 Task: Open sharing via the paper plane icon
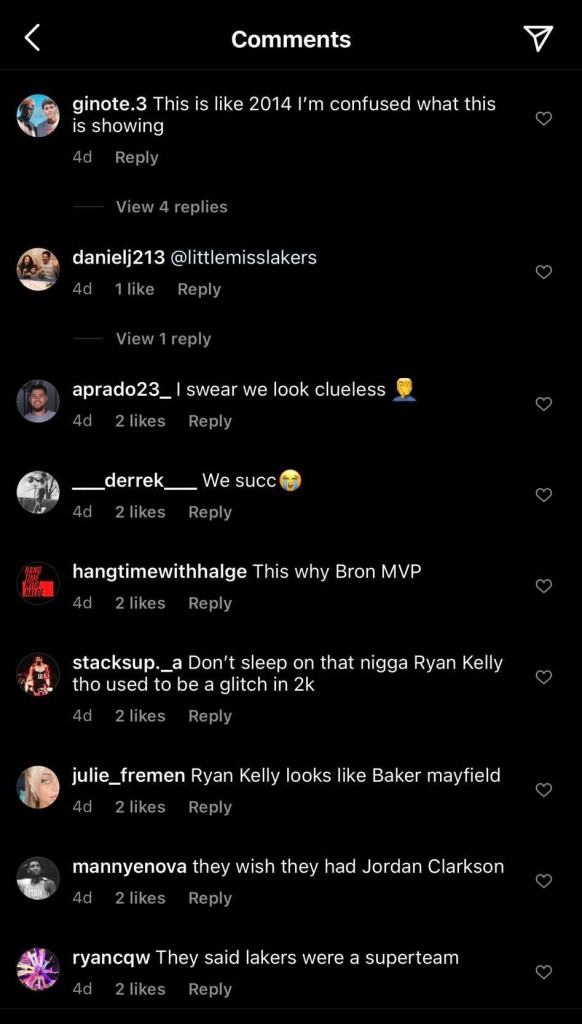click(538, 37)
